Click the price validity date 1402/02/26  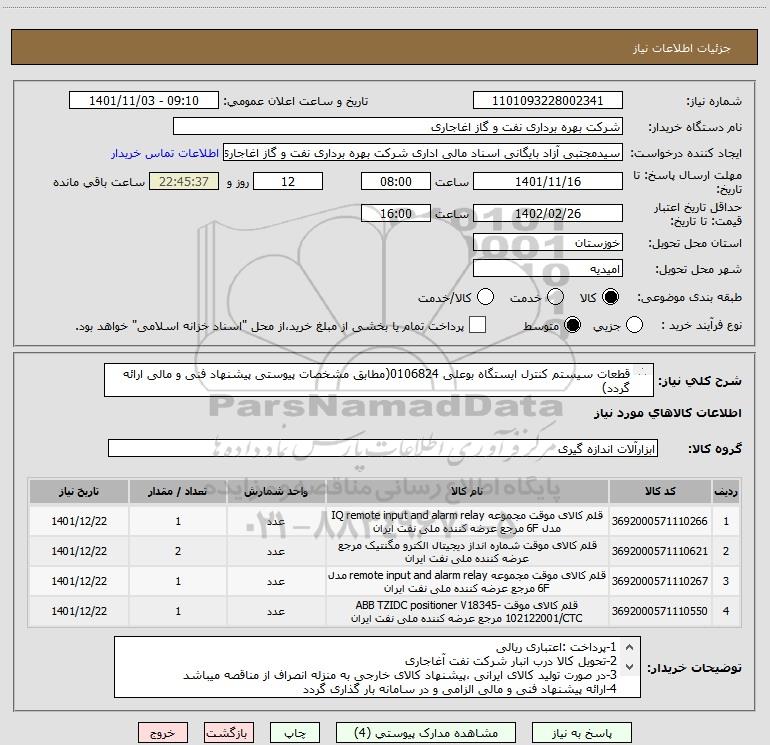pos(548,213)
